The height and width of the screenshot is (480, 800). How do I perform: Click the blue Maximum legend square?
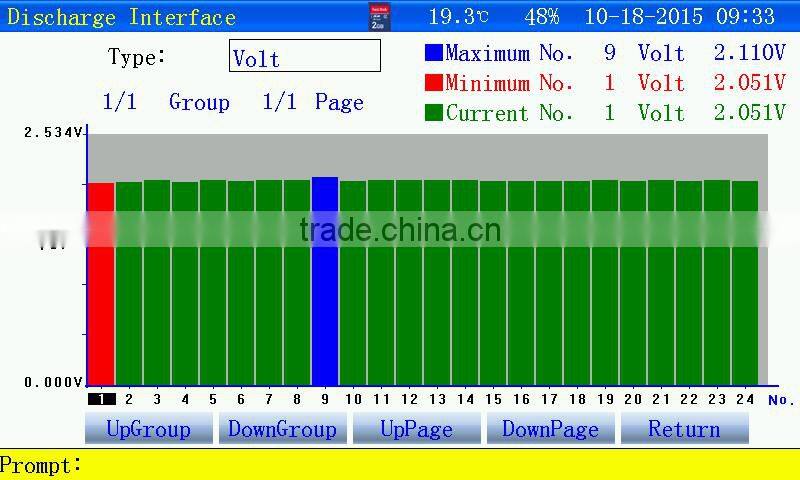pos(433,53)
